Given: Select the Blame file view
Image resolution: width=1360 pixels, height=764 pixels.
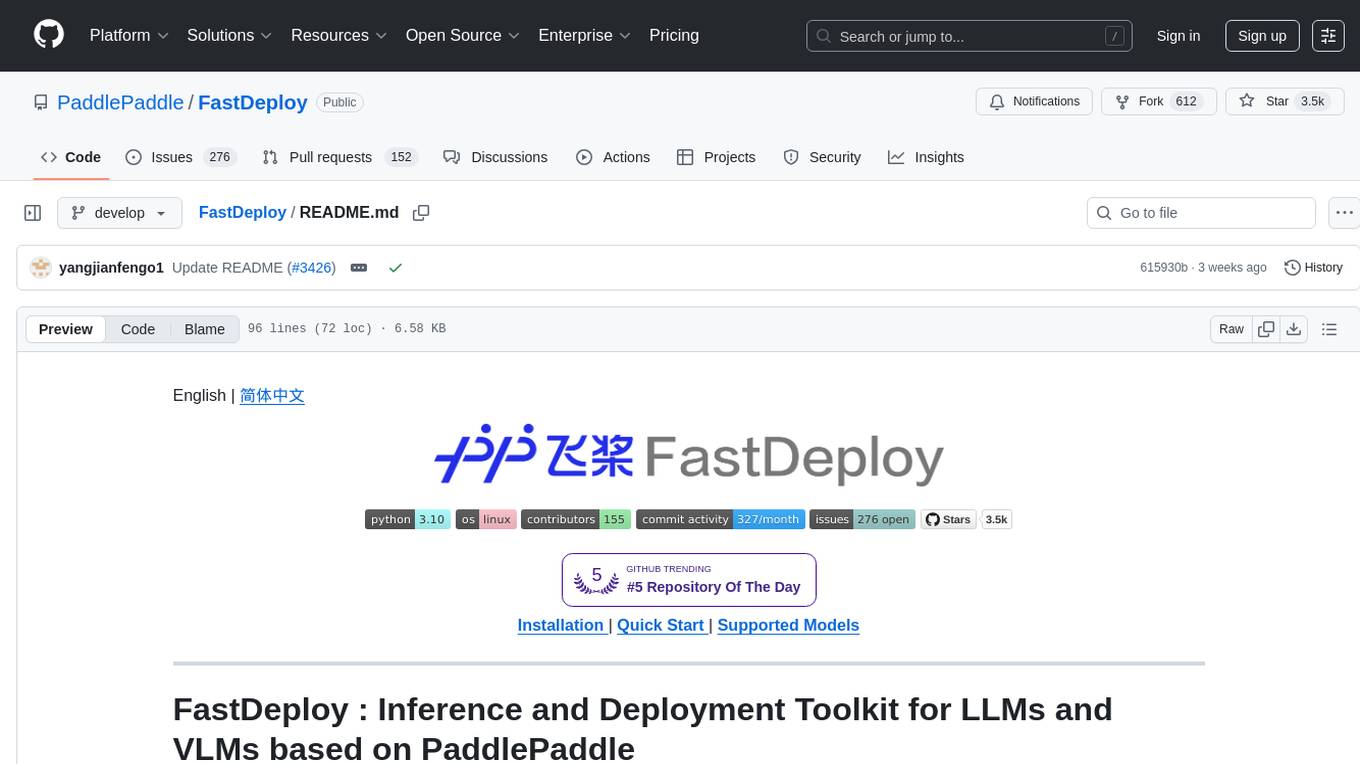Looking at the screenshot, I should coord(205,329).
